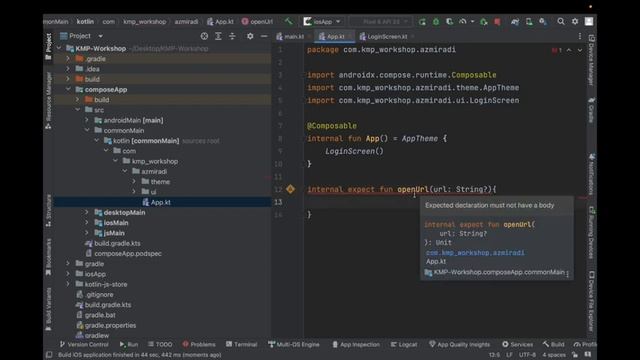Expand the .gradle folder
Screen dimensions: 640x360
point(68,59)
